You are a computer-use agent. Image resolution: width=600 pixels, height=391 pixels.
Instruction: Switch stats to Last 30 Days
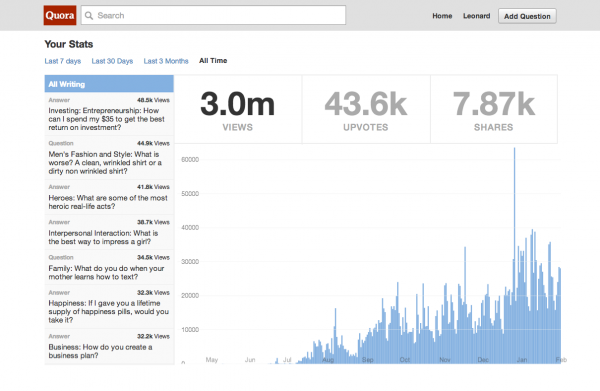[112, 61]
